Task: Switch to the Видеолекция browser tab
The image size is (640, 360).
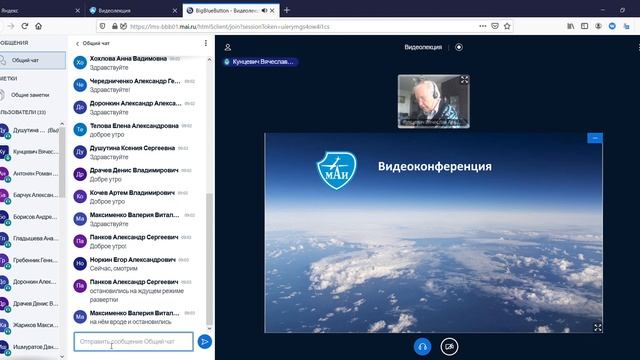Action: (x=133, y=11)
